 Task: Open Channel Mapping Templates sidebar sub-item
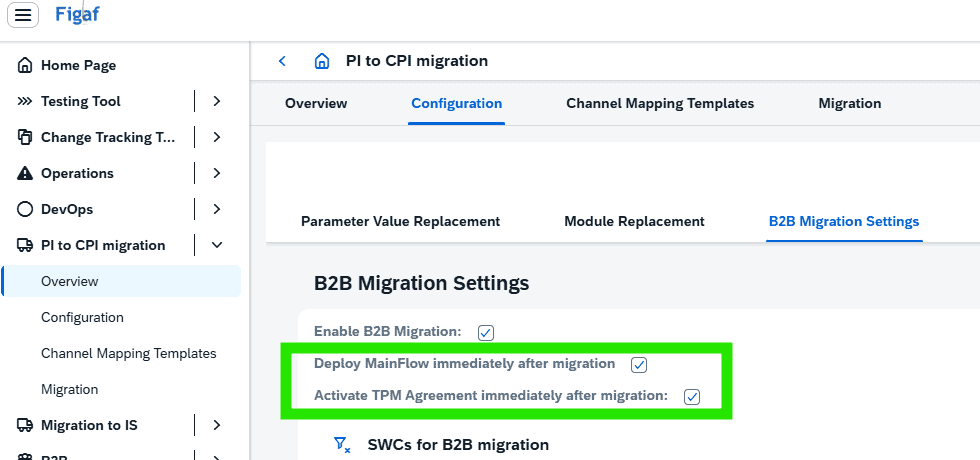(x=129, y=353)
